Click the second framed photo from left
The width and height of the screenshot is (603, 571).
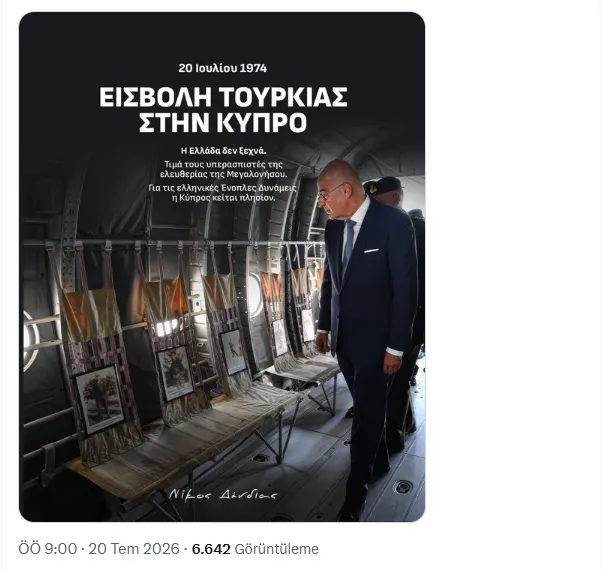coord(175,373)
